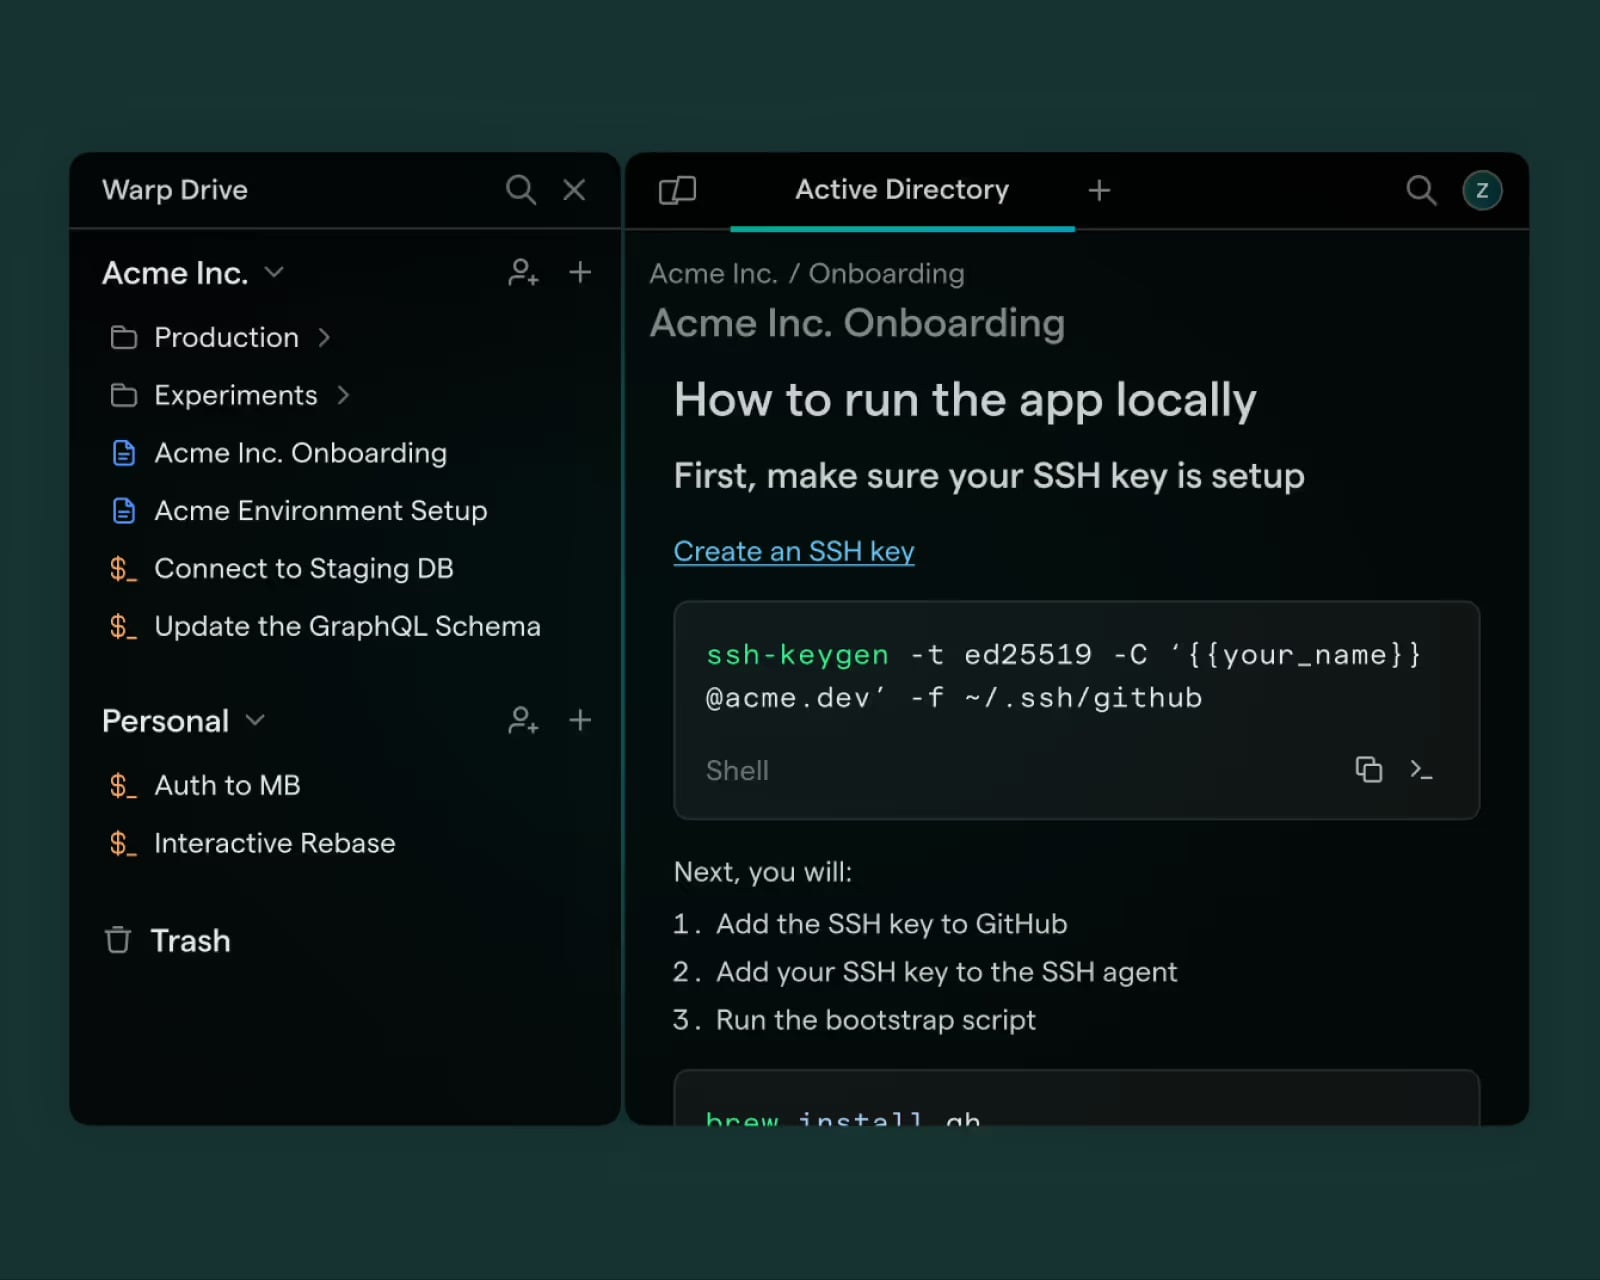
Task: Collapse the Acme Inc. workspace list
Action: click(x=275, y=272)
